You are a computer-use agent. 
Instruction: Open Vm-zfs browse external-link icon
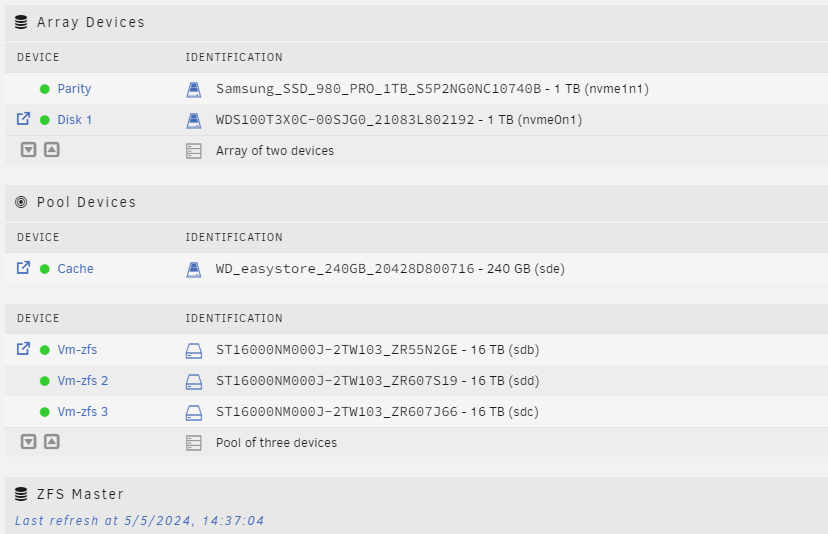(23, 349)
